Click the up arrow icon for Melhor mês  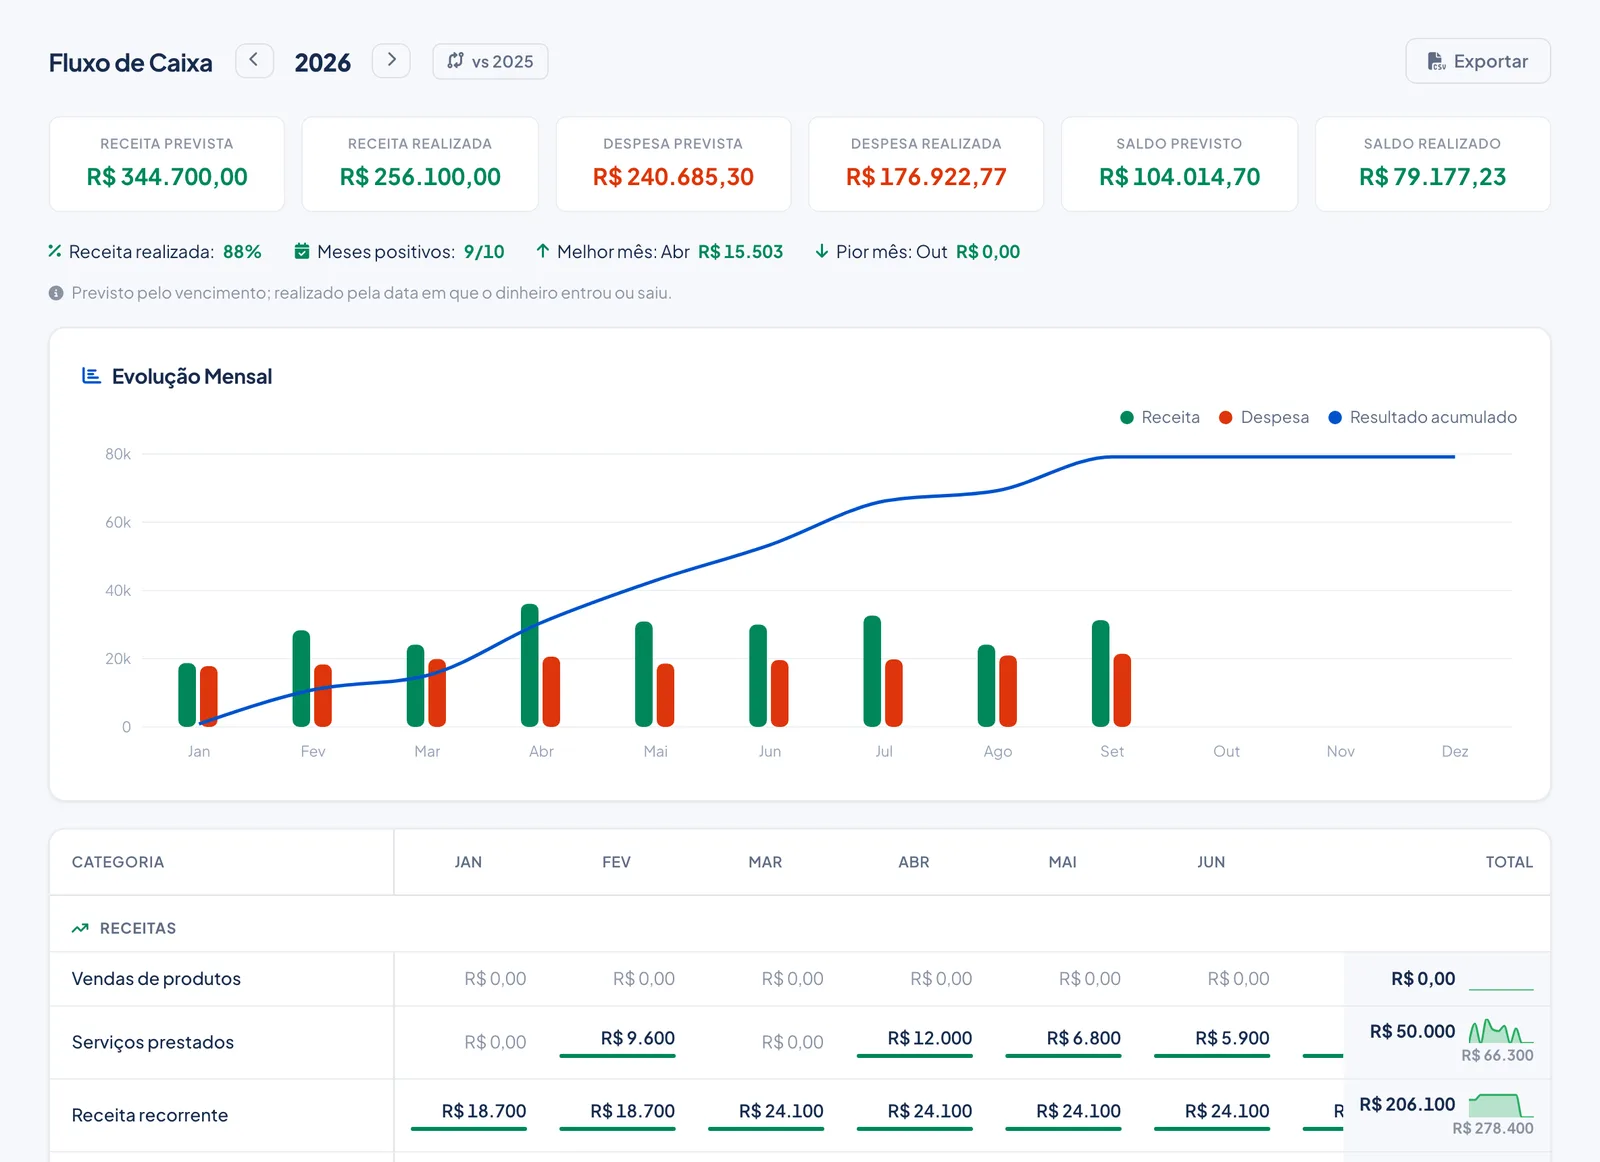[x=542, y=251]
